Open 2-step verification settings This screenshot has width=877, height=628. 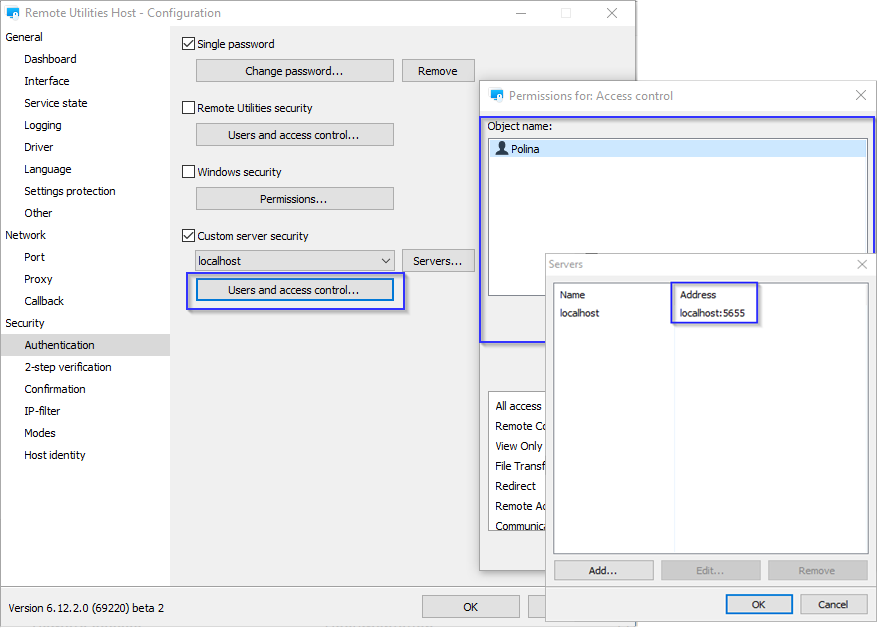point(68,367)
